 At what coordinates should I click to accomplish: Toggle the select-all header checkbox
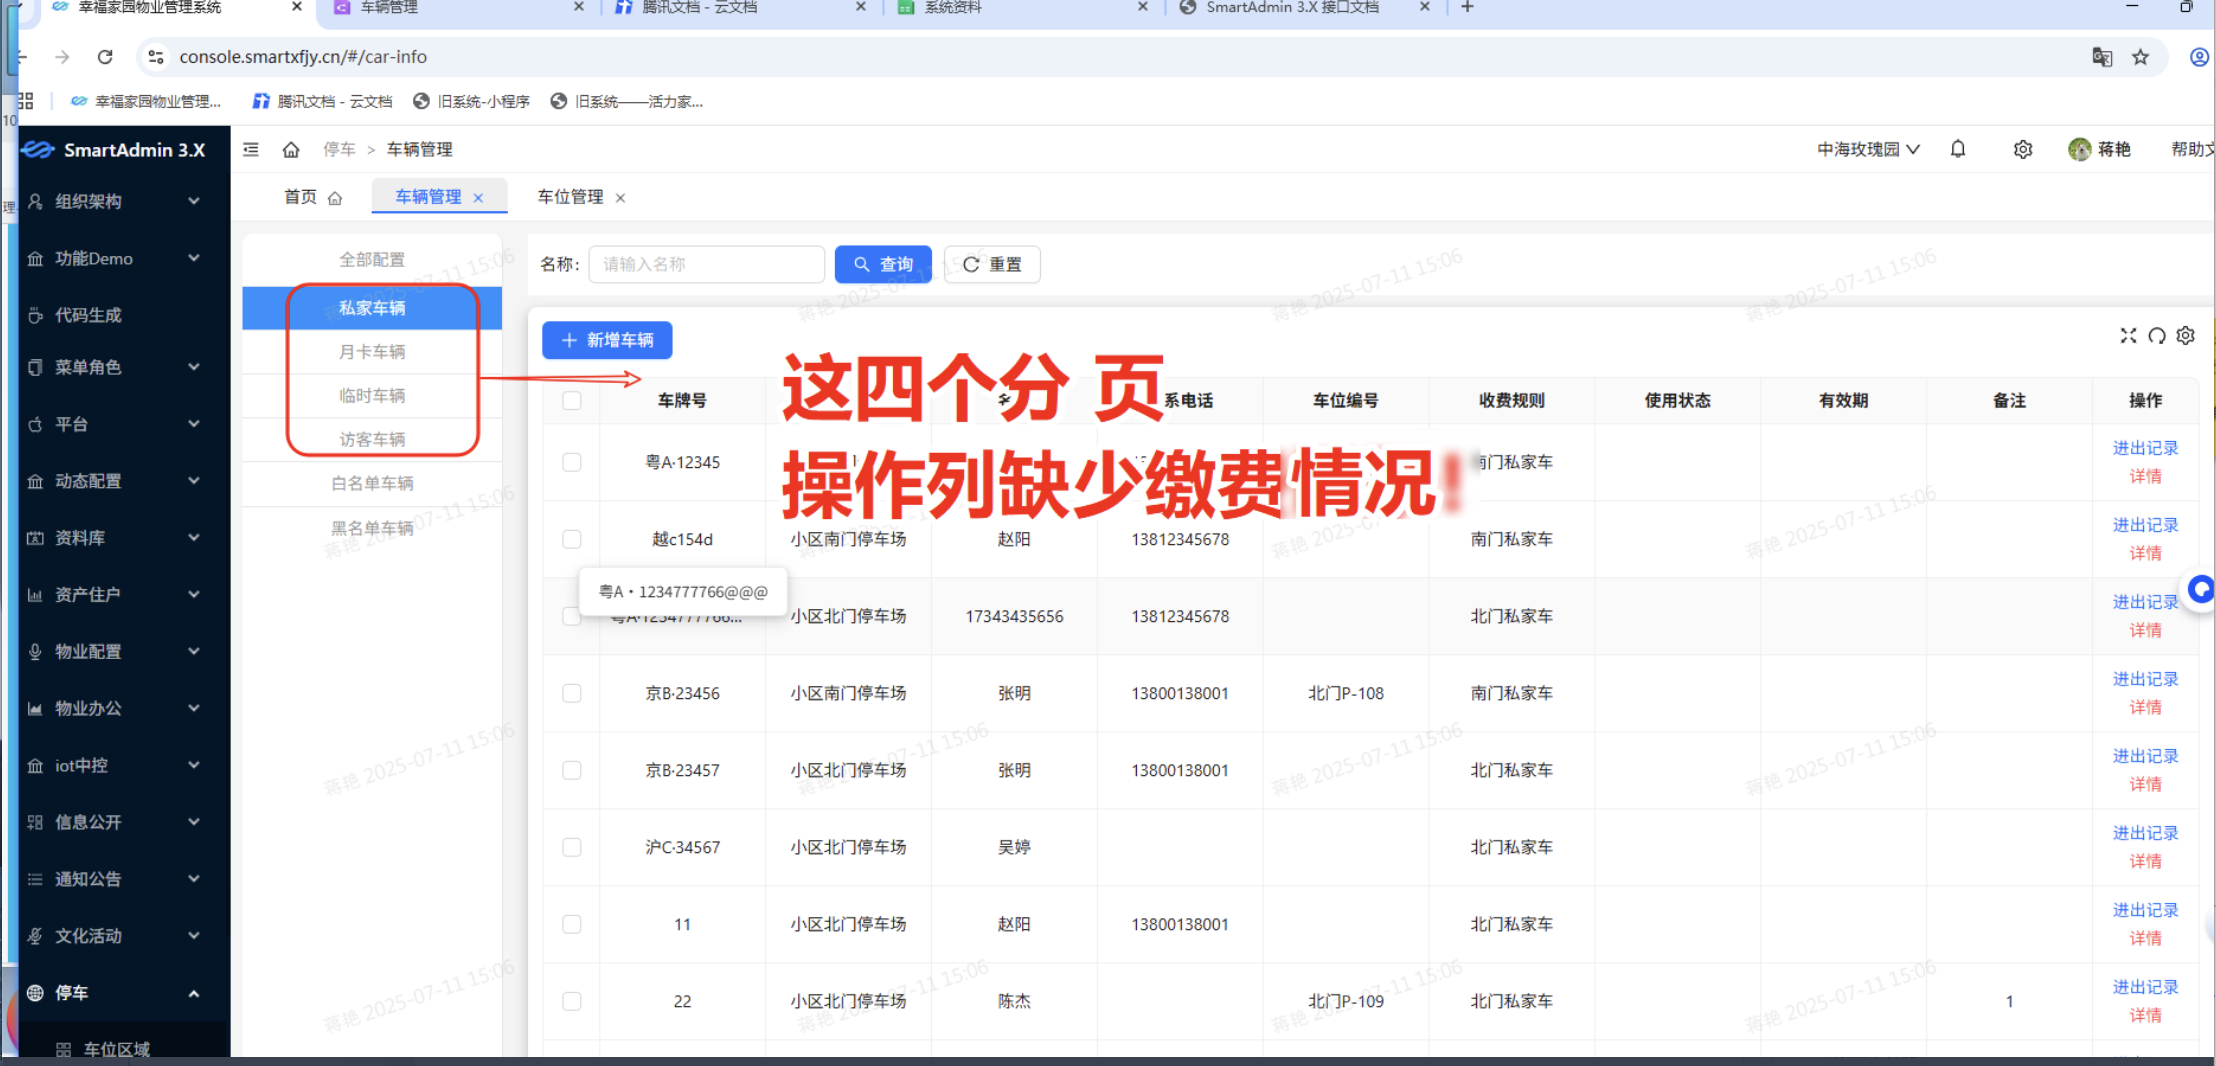click(571, 400)
